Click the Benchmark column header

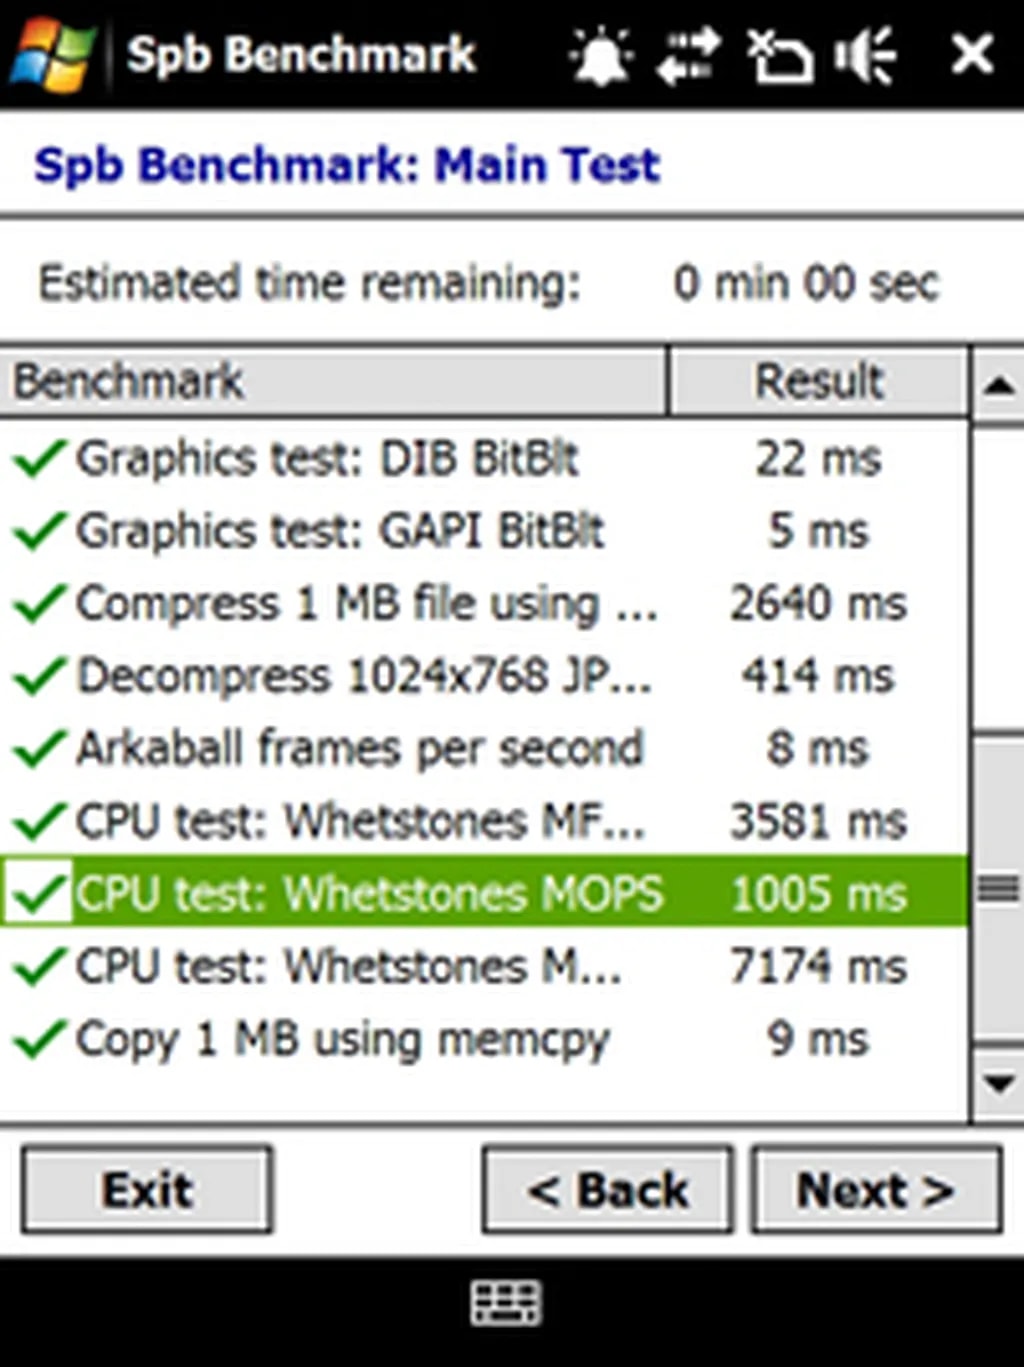335,381
